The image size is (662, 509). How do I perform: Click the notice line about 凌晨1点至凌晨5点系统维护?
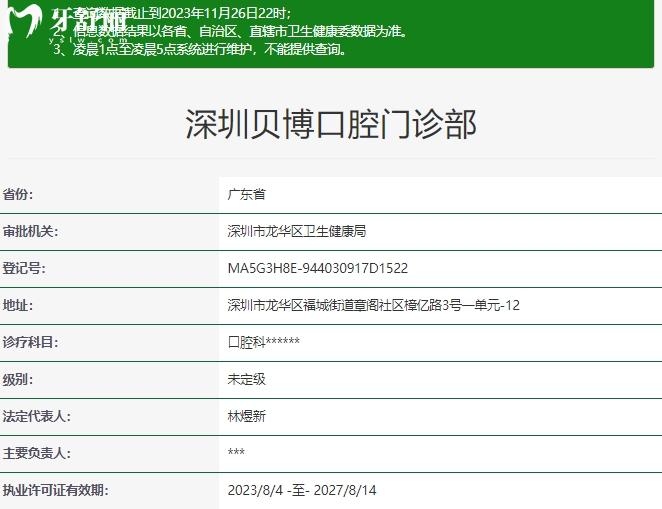200,49
